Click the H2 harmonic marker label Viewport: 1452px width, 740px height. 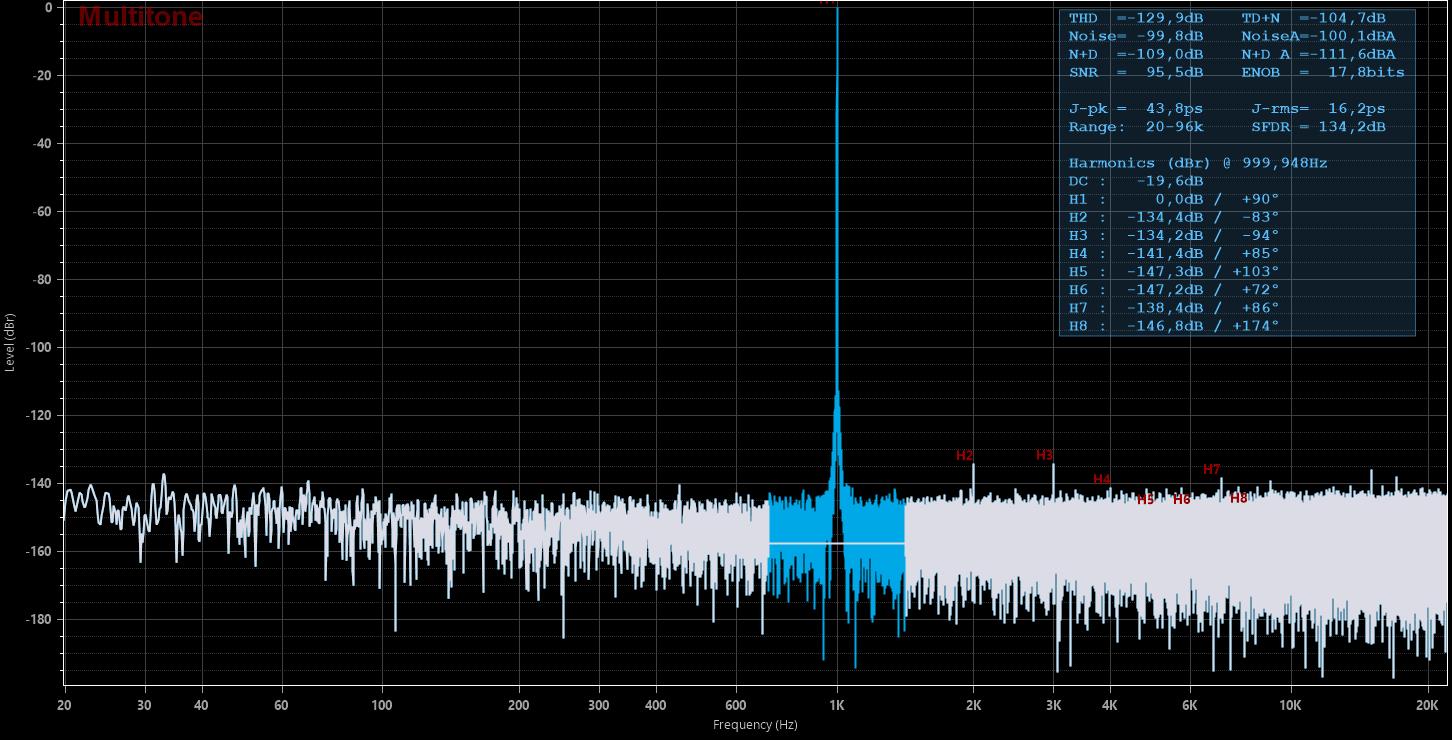964,455
